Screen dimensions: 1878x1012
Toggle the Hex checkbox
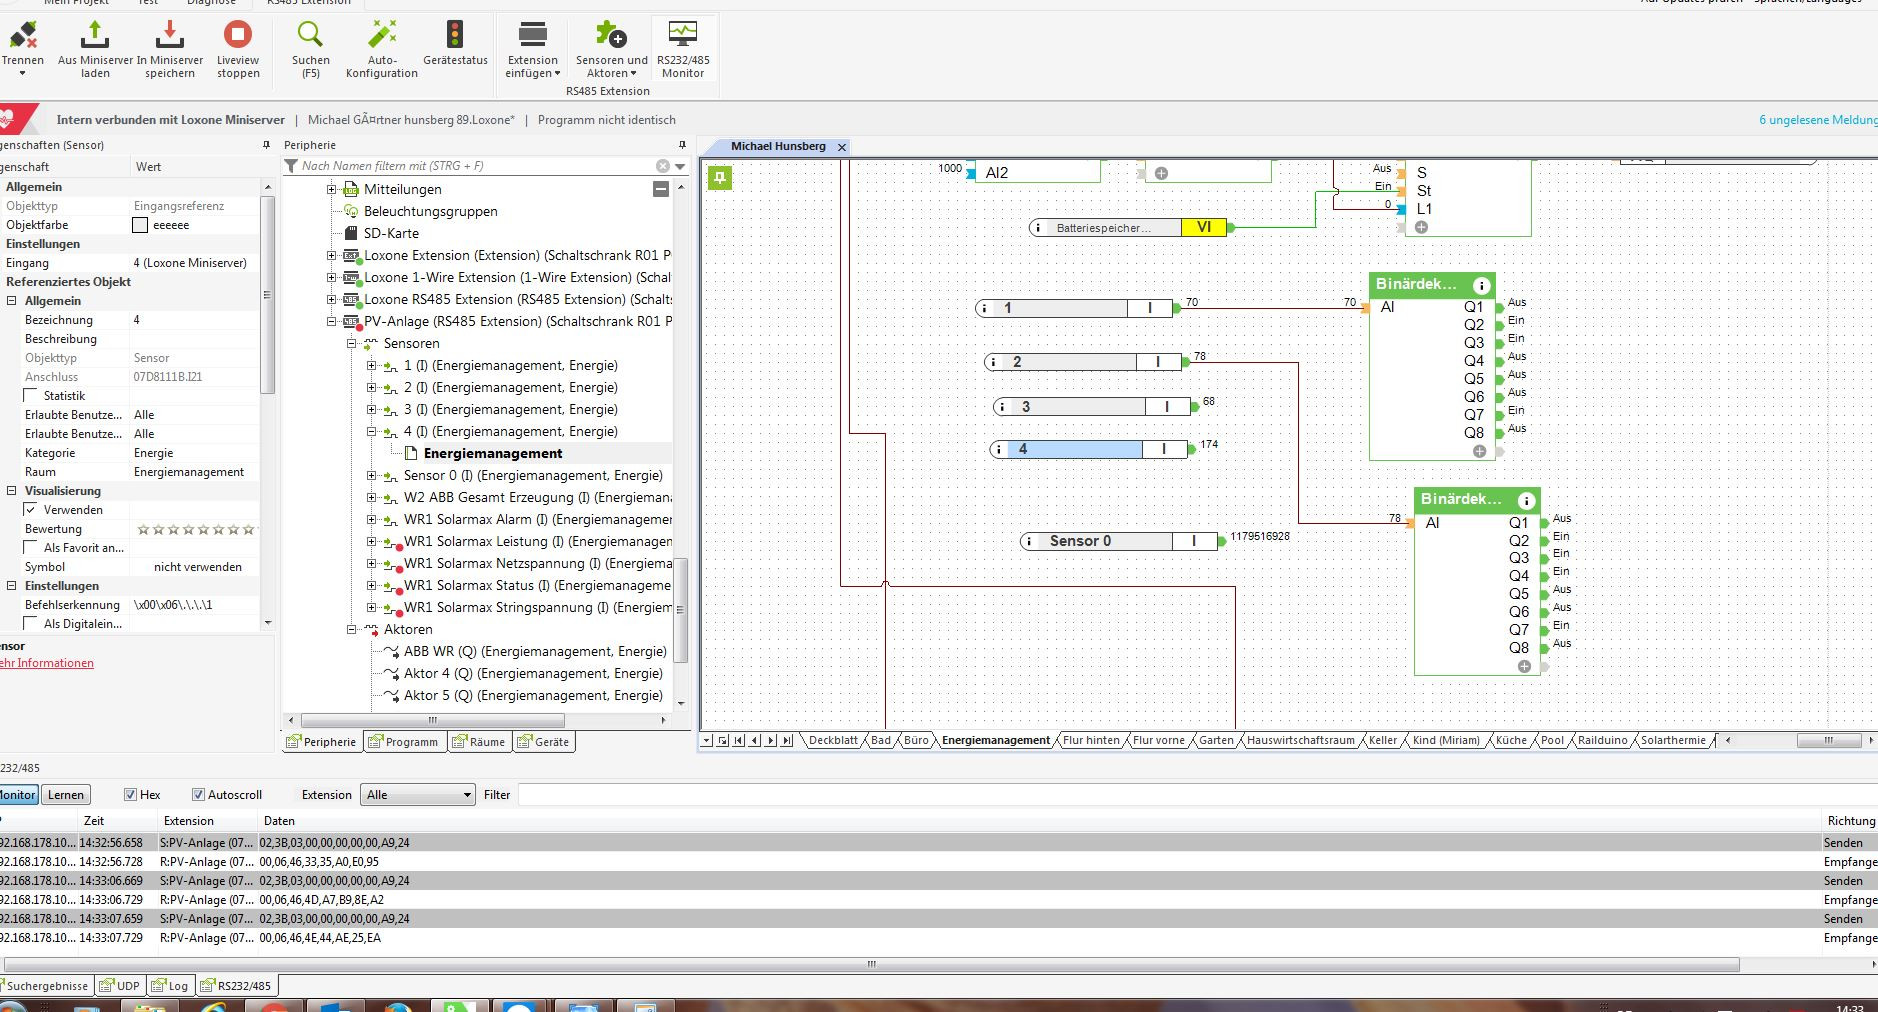(x=130, y=795)
